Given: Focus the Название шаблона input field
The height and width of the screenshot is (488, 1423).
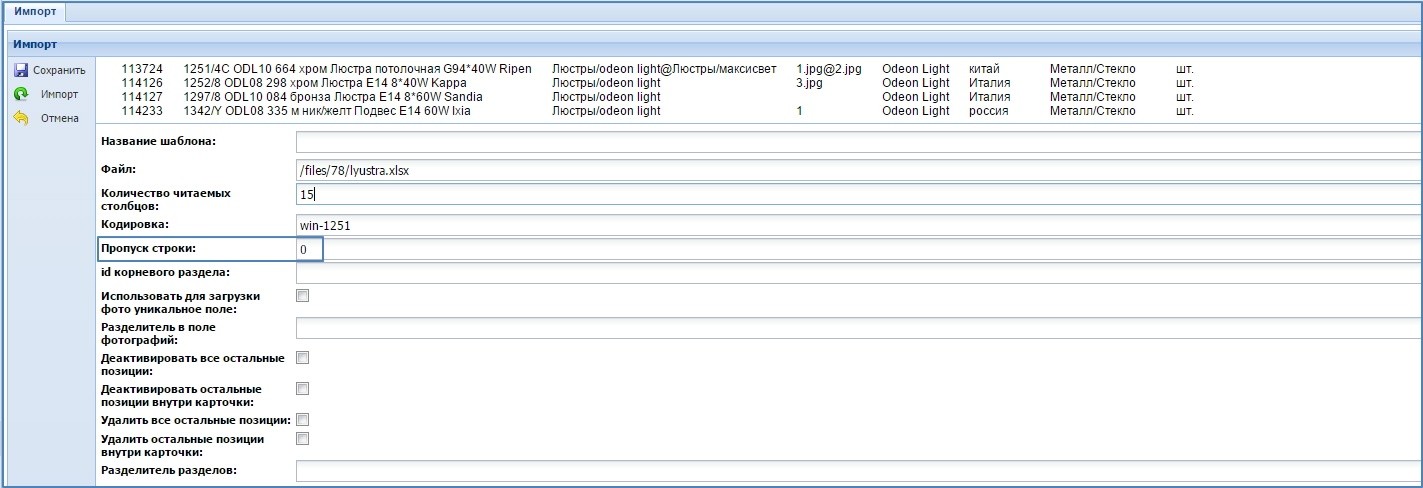Looking at the screenshot, I should 858,142.
